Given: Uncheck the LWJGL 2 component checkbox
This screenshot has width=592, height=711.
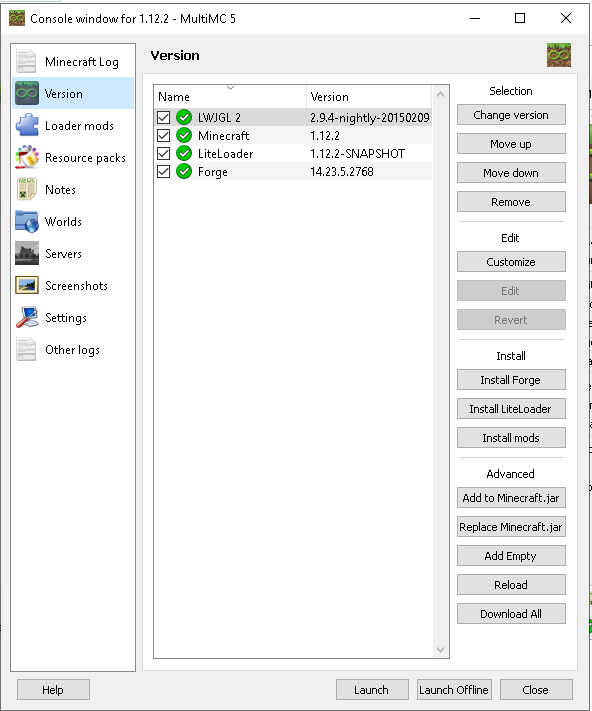Looking at the screenshot, I should pyautogui.click(x=164, y=117).
